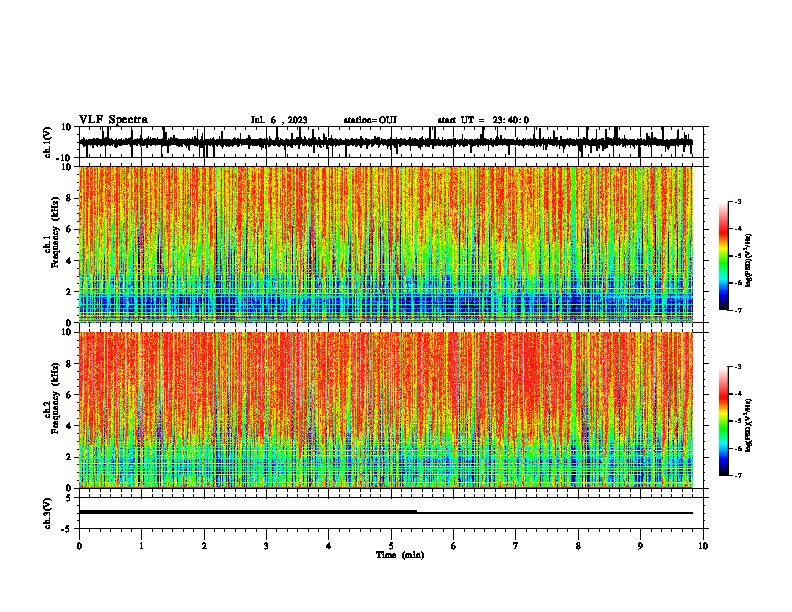Click the ch.1 colorbar log(PSD) label
Screen dimensions: 792x612
pyautogui.click(x=749, y=260)
